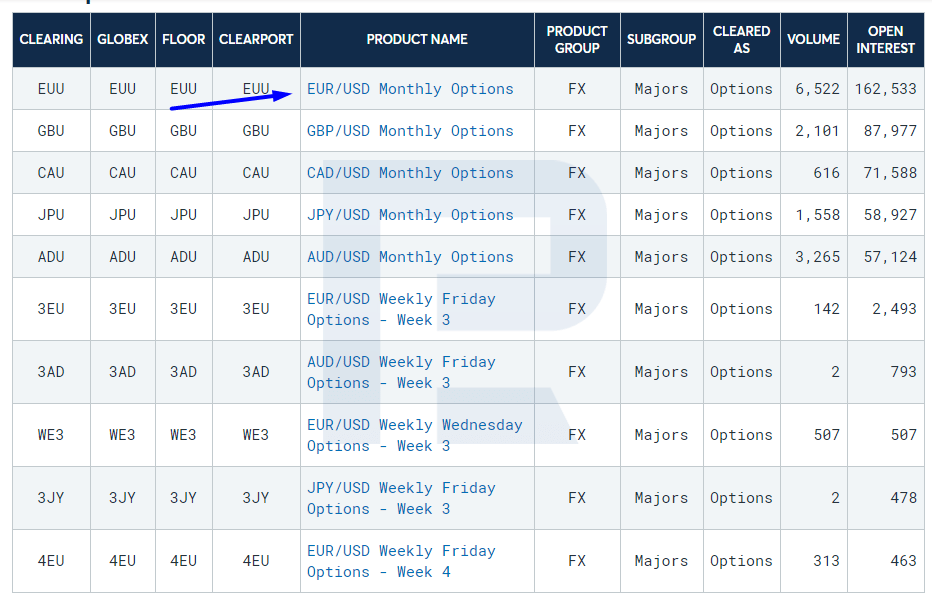Open GBP/USD Monthly Options product link
932x606 pixels.
(410, 131)
